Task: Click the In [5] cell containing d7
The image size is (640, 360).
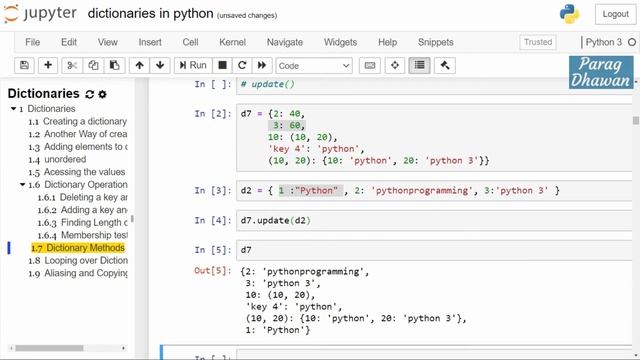Action: (x=434, y=250)
